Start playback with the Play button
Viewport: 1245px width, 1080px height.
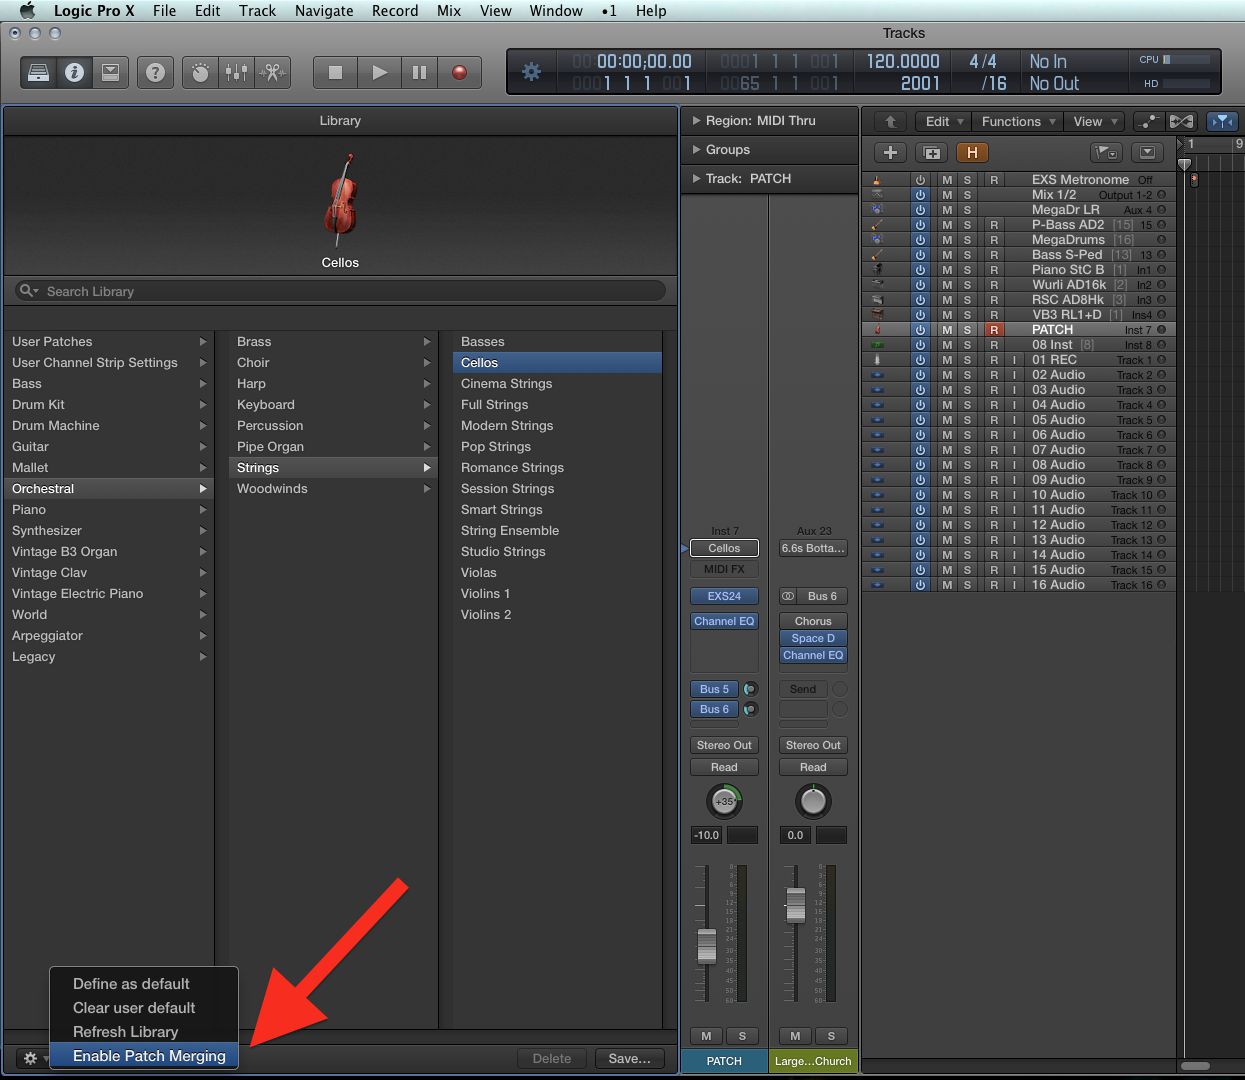[379, 73]
